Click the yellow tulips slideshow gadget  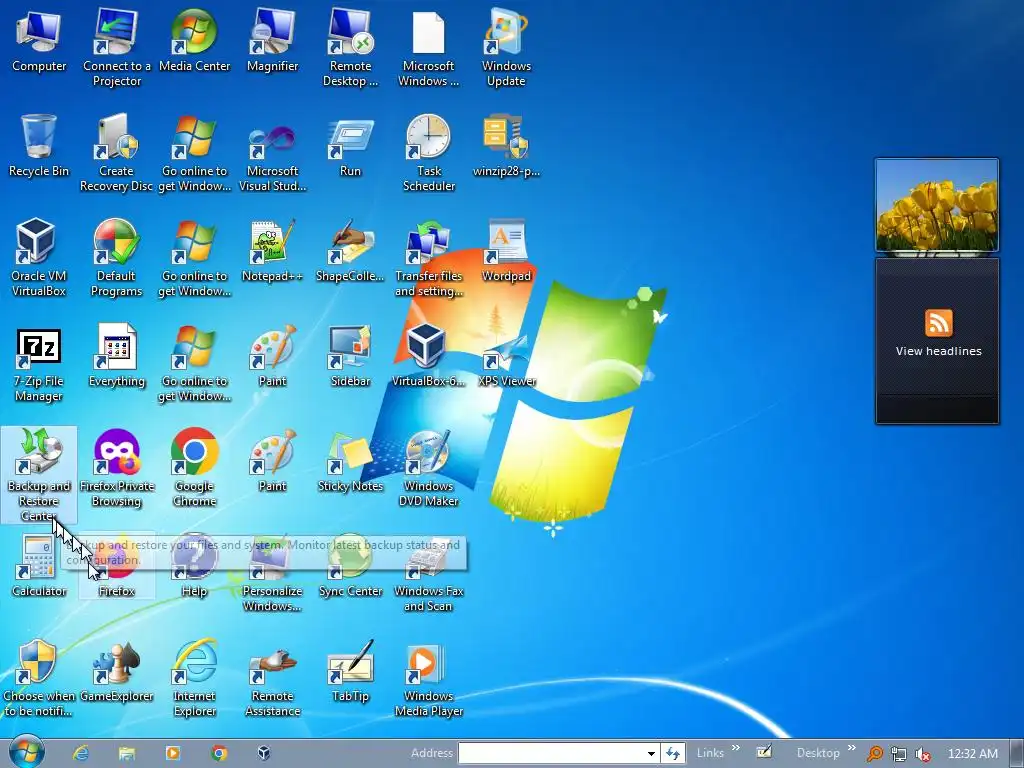click(937, 205)
